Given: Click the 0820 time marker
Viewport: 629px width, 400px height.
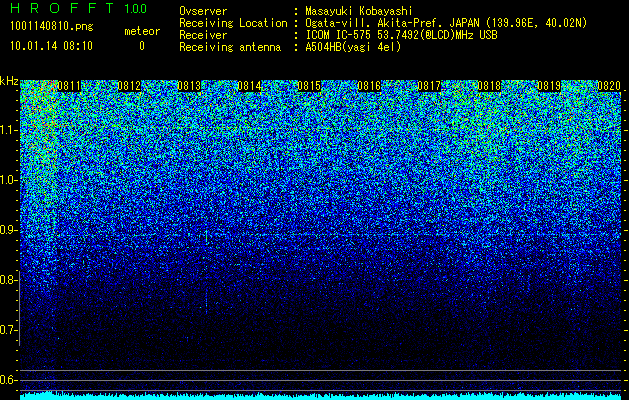Looking at the screenshot, I should (609, 86).
